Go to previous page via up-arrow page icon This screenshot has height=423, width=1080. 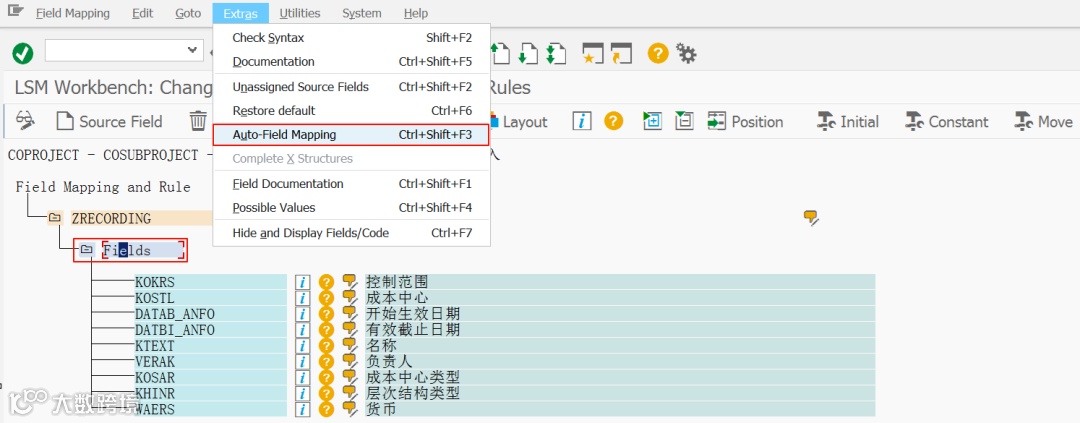pos(500,52)
